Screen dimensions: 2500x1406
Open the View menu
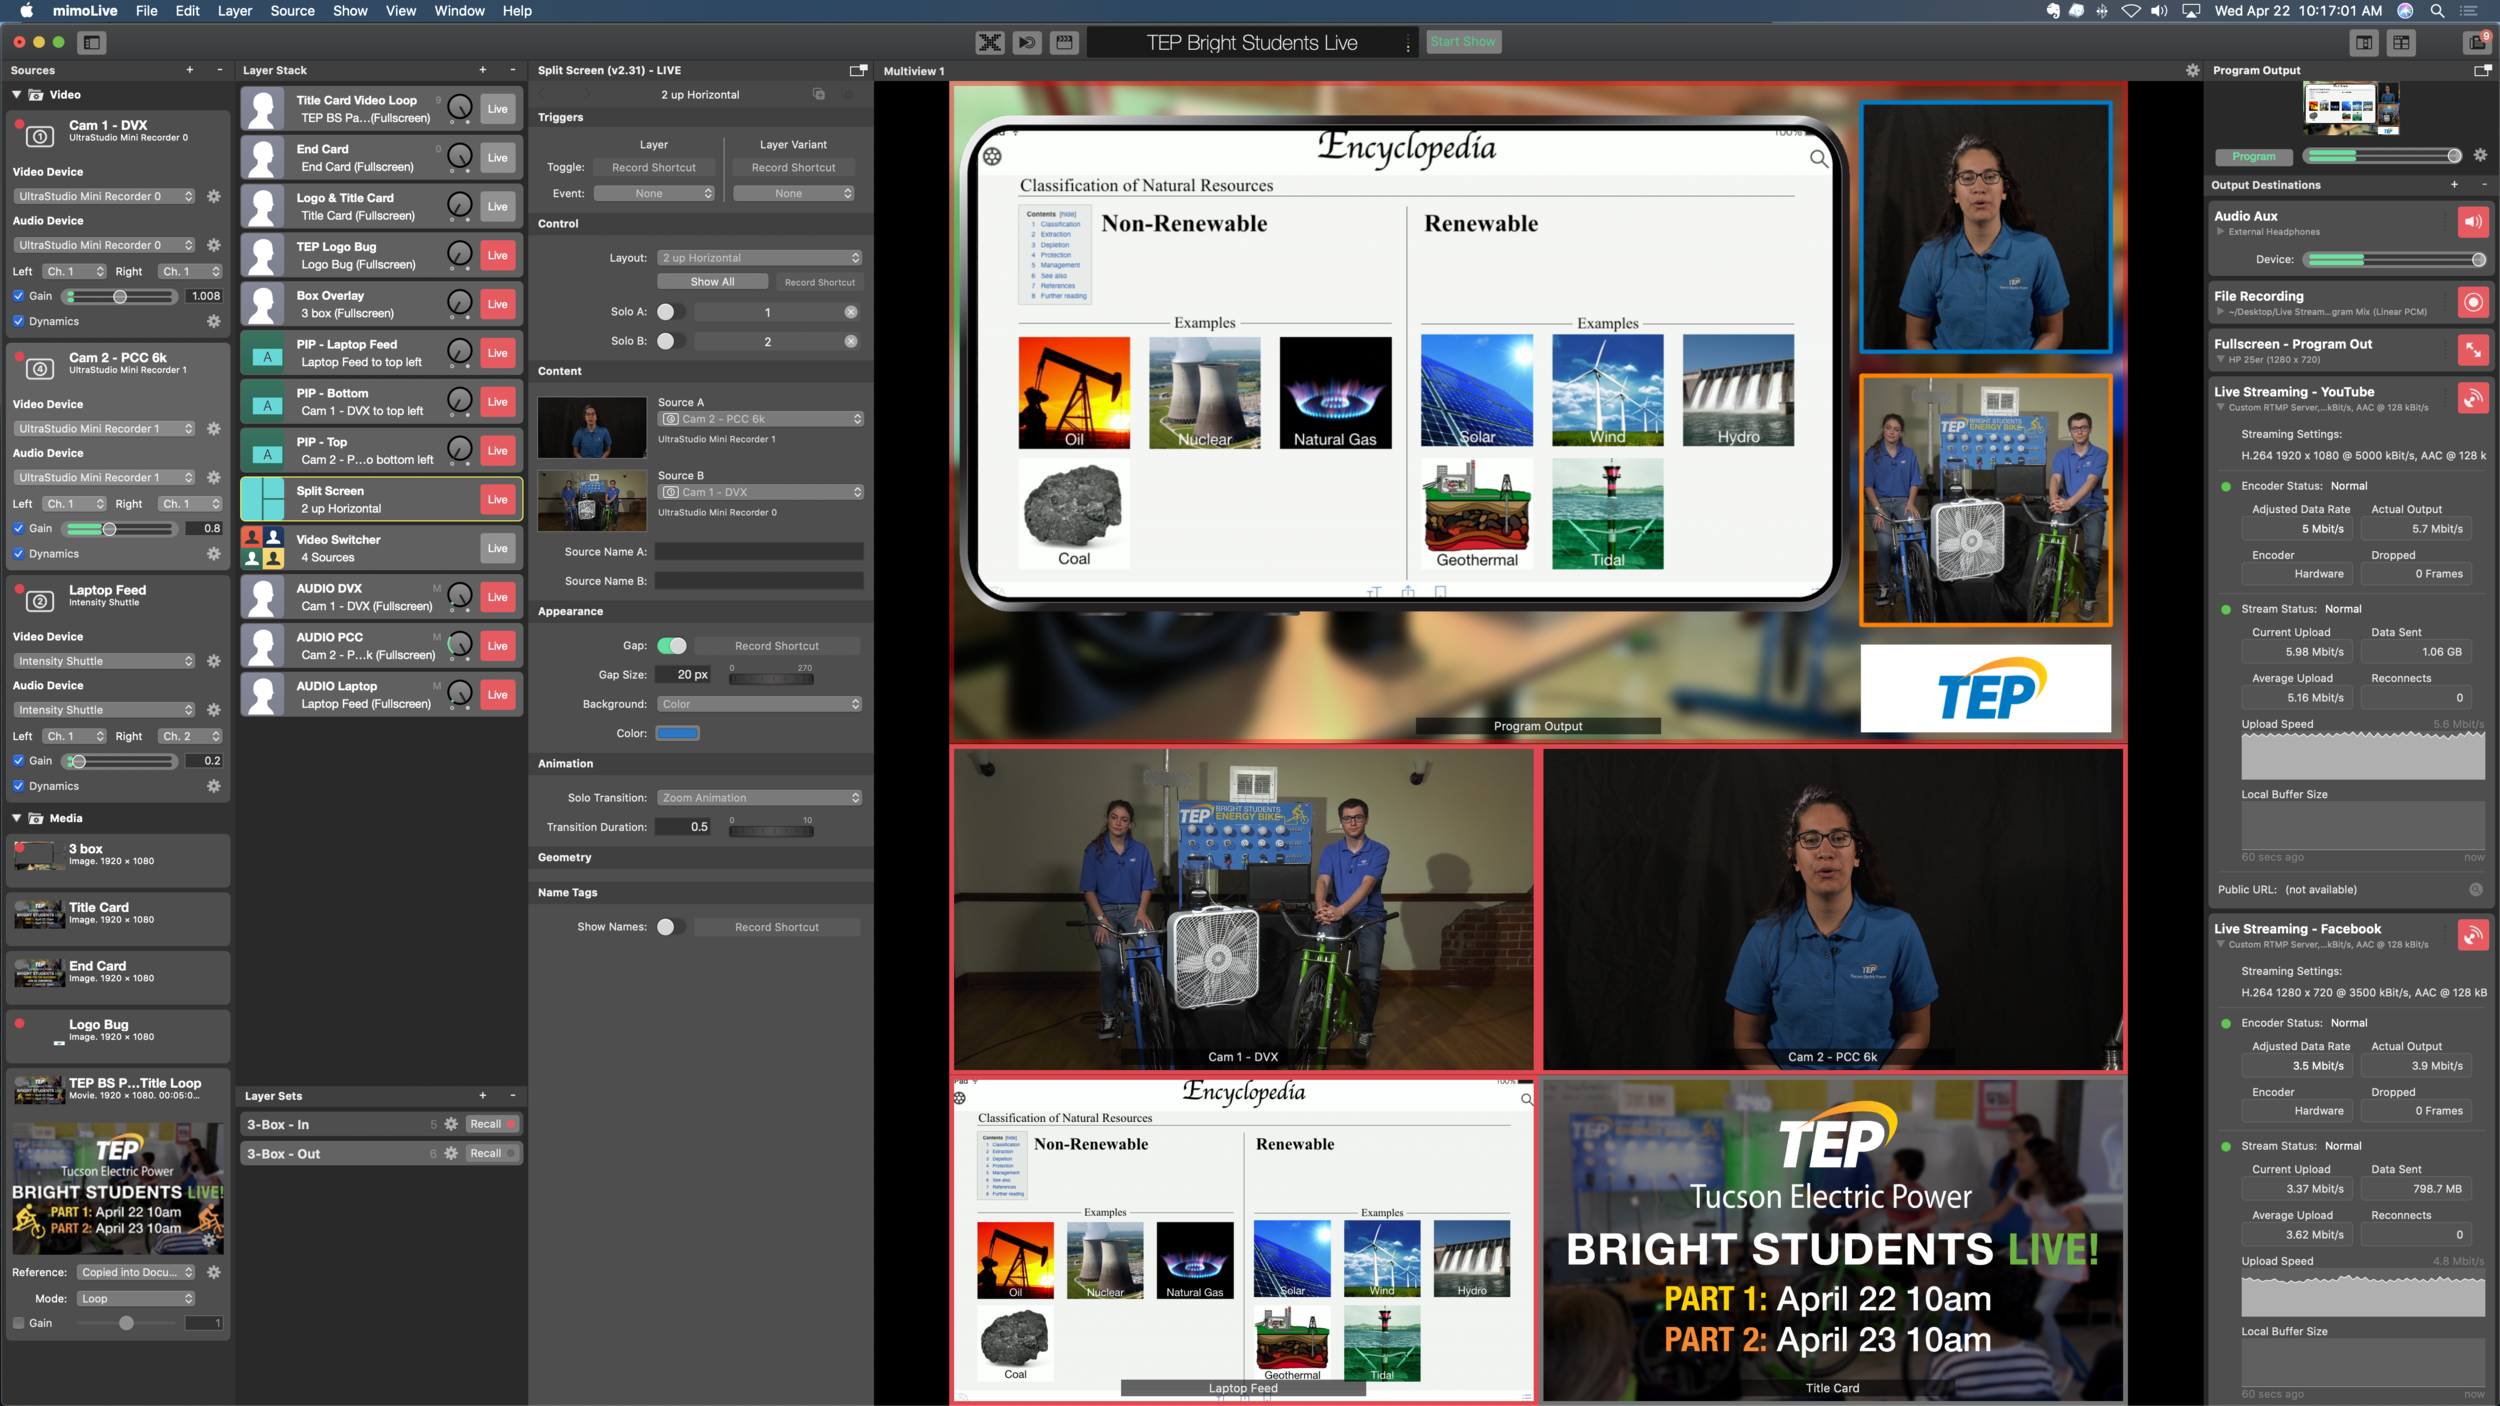(x=400, y=11)
